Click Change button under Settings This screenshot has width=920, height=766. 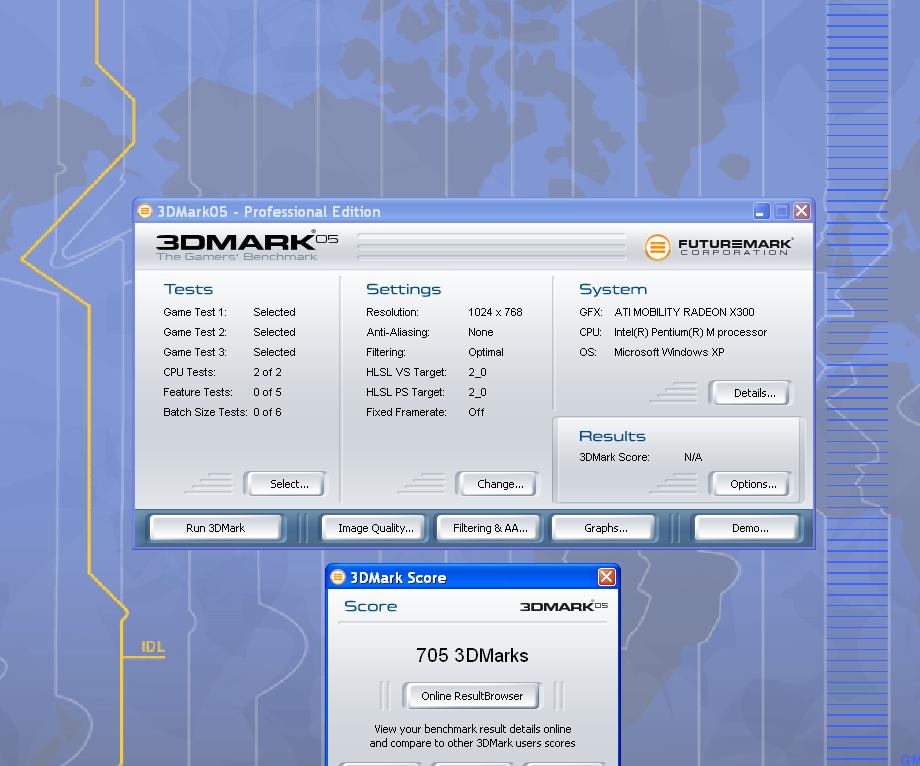pos(500,484)
